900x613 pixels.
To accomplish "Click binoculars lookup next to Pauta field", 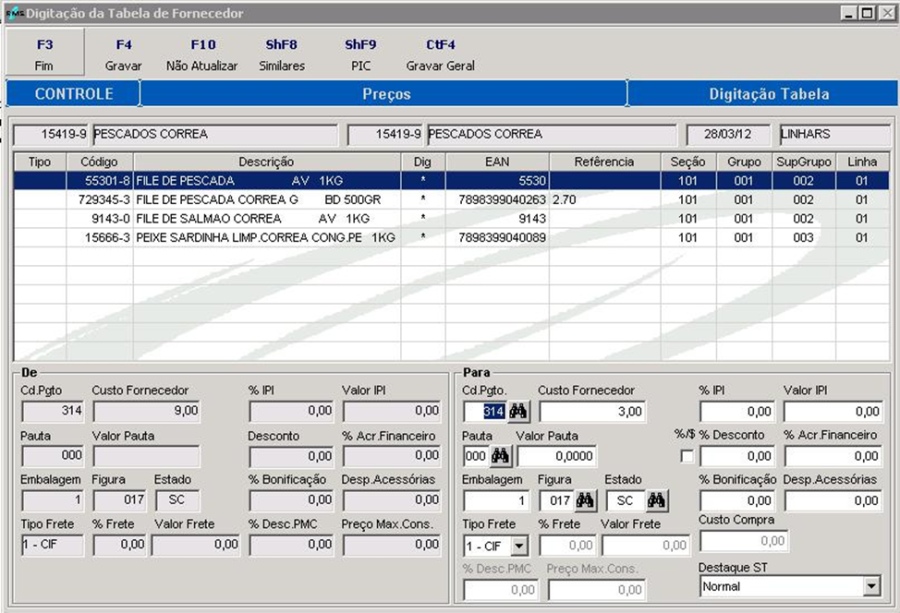I will click(x=501, y=456).
